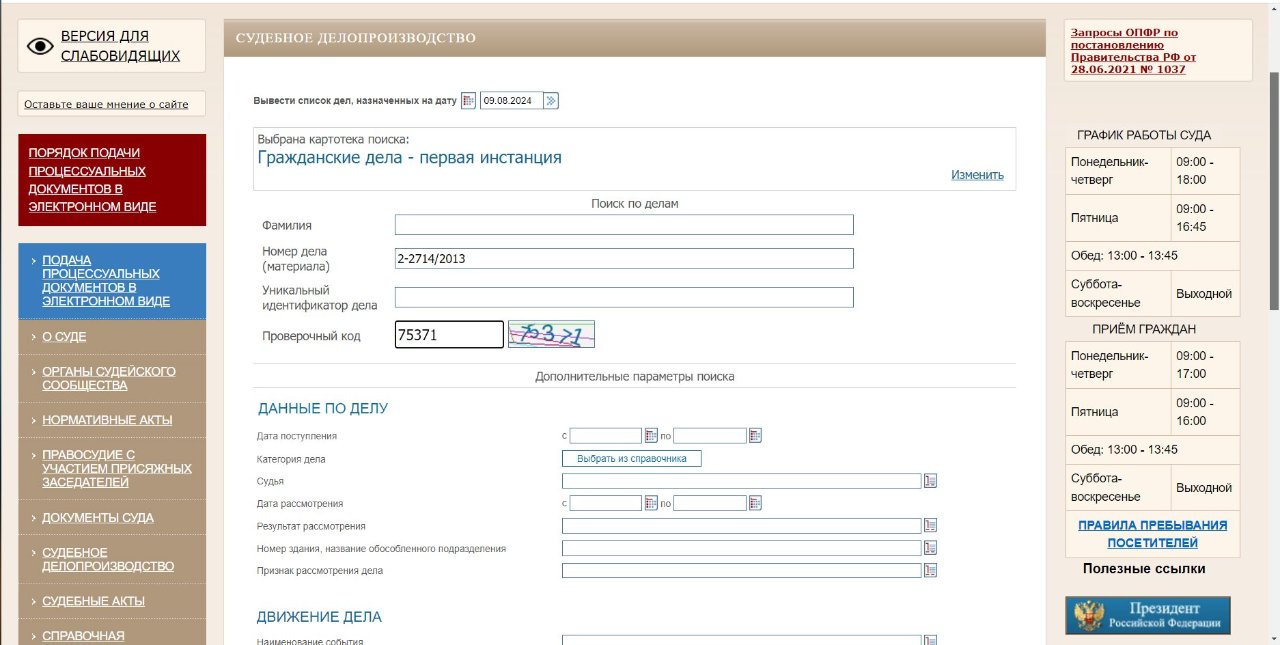The image size is (1280, 645).
Task: Open calendar for 'Дата рассмотрения' end date
Action: pyautogui.click(x=755, y=503)
